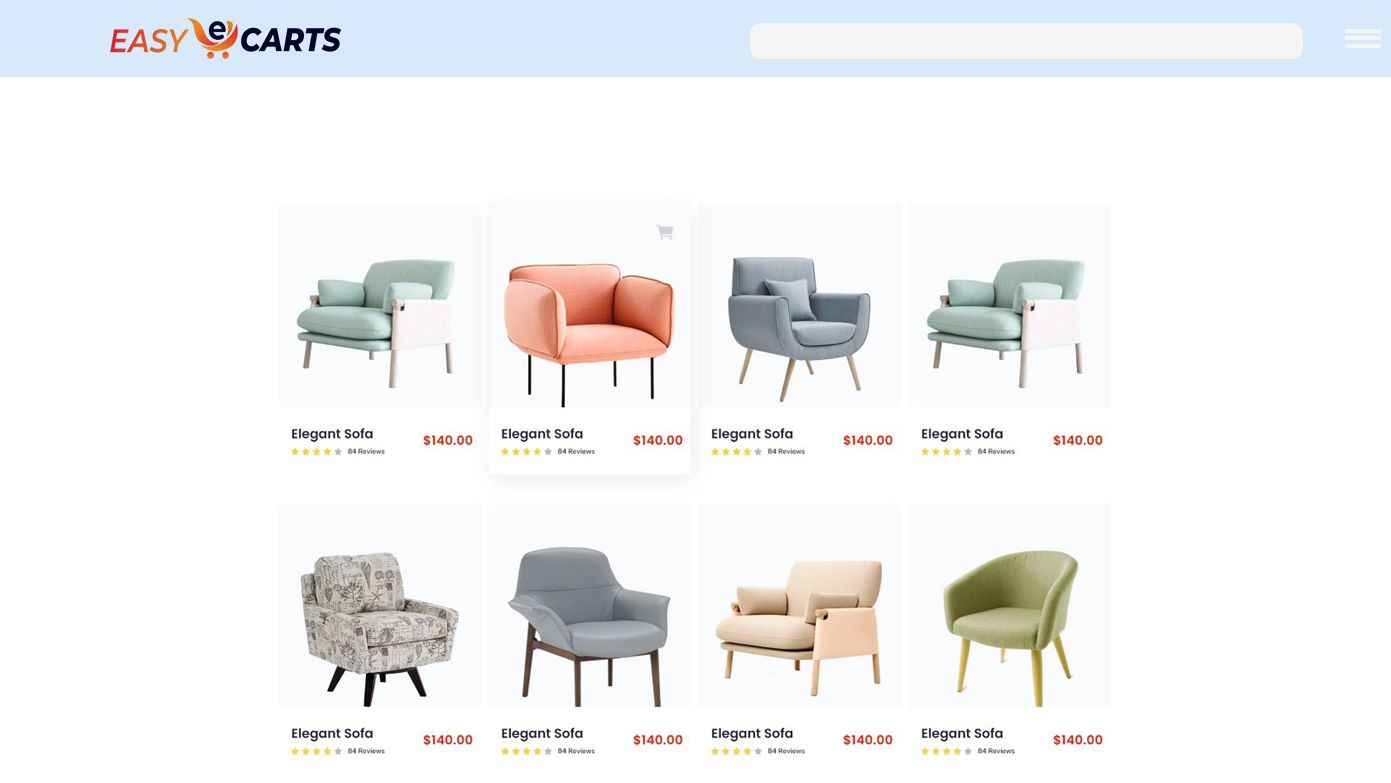Select the floral patterned swivel chair image
The width and height of the screenshot is (1391, 783).
click(380, 605)
